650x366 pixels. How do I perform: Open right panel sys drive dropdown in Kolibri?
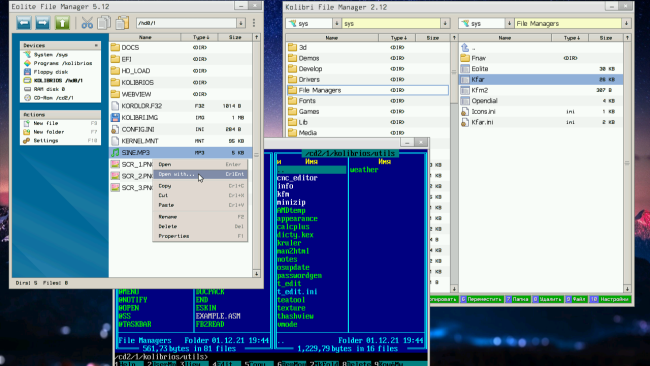click(509, 24)
